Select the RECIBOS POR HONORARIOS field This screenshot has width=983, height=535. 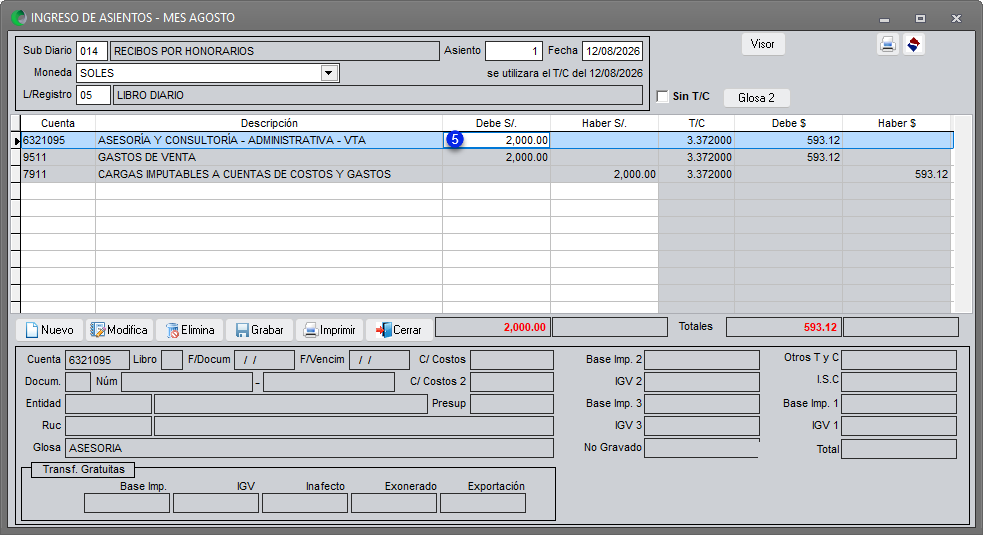pos(275,51)
